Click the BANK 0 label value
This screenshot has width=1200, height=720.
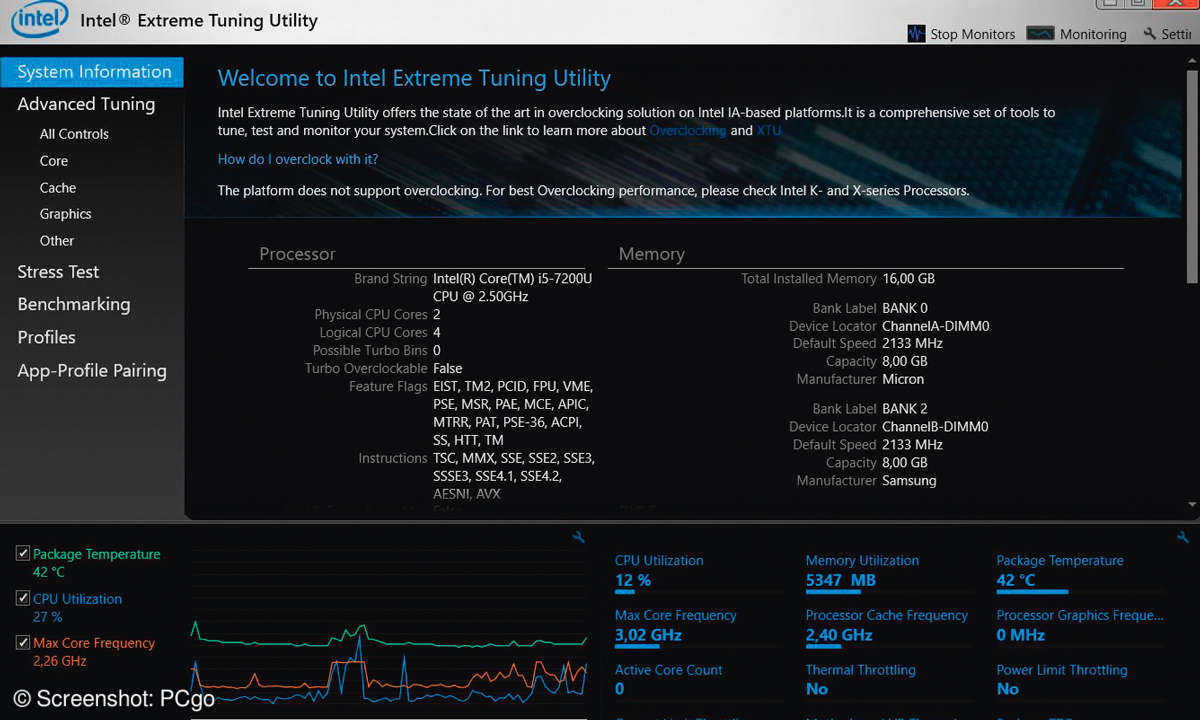(905, 308)
